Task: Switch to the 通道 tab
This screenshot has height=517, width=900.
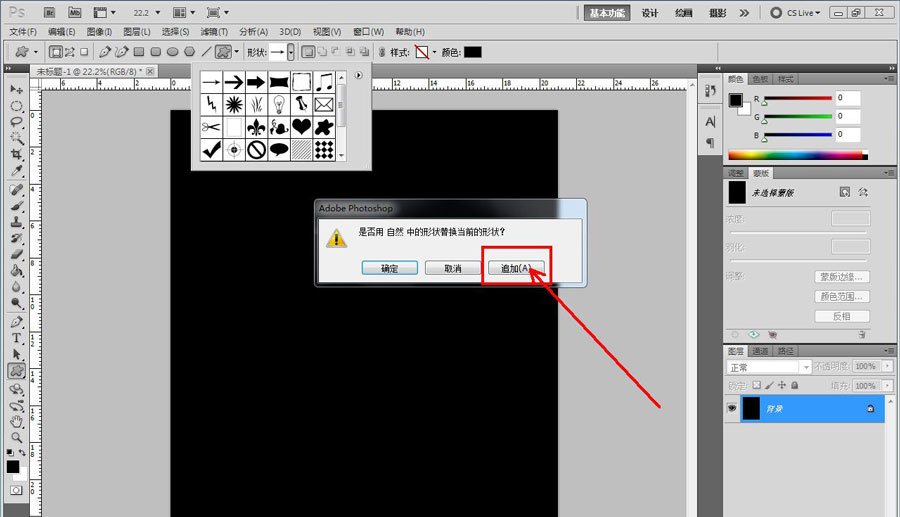Action: (761, 351)
